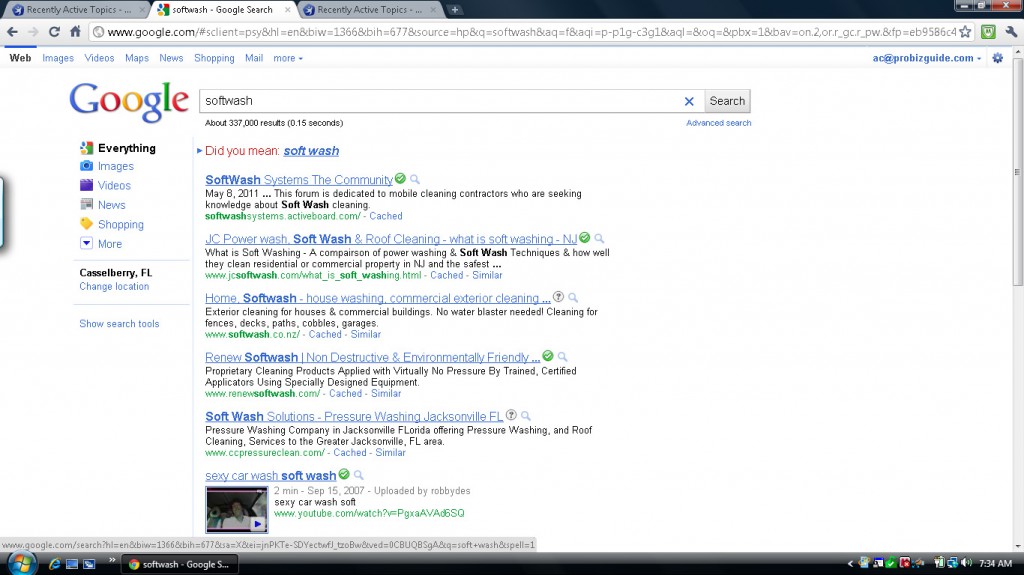Open SoftWash Systems The Community result
Image resolution: width=1024 pixels, height=575 pixels.
coord(299,180)
